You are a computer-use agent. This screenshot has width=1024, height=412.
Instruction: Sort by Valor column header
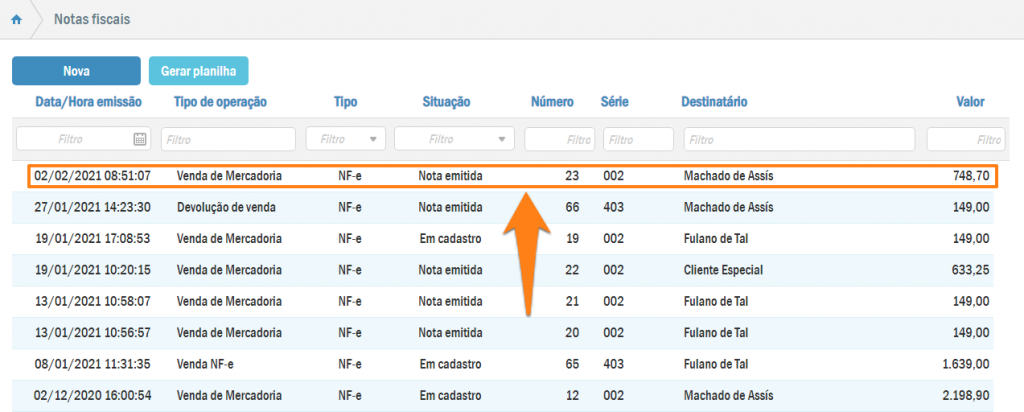[x=970, y=102]
